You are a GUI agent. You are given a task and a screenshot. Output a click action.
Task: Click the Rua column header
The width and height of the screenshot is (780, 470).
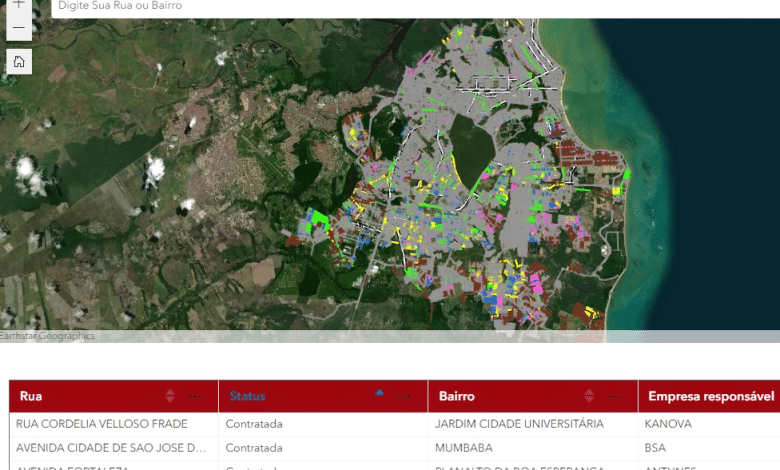click(x=32, y=396)
